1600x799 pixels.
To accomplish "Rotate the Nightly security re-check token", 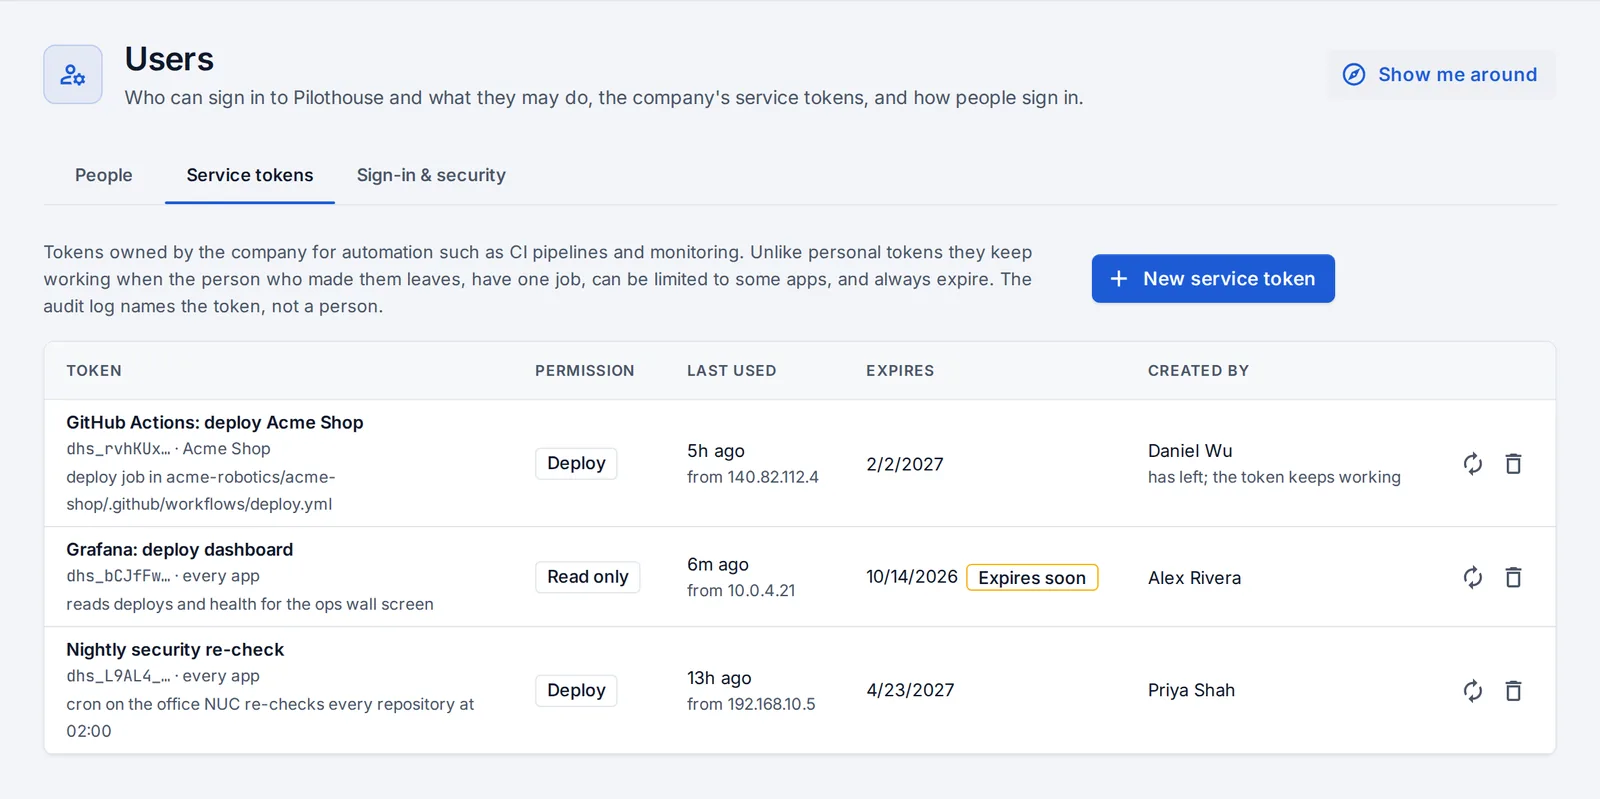I will point(1472,691).
